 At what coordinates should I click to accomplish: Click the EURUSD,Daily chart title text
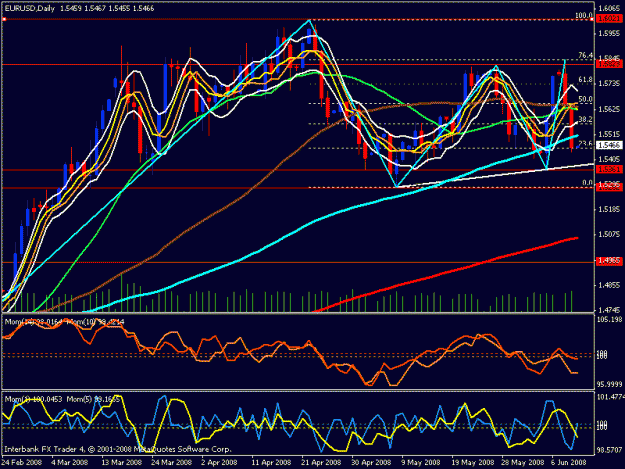31,8
